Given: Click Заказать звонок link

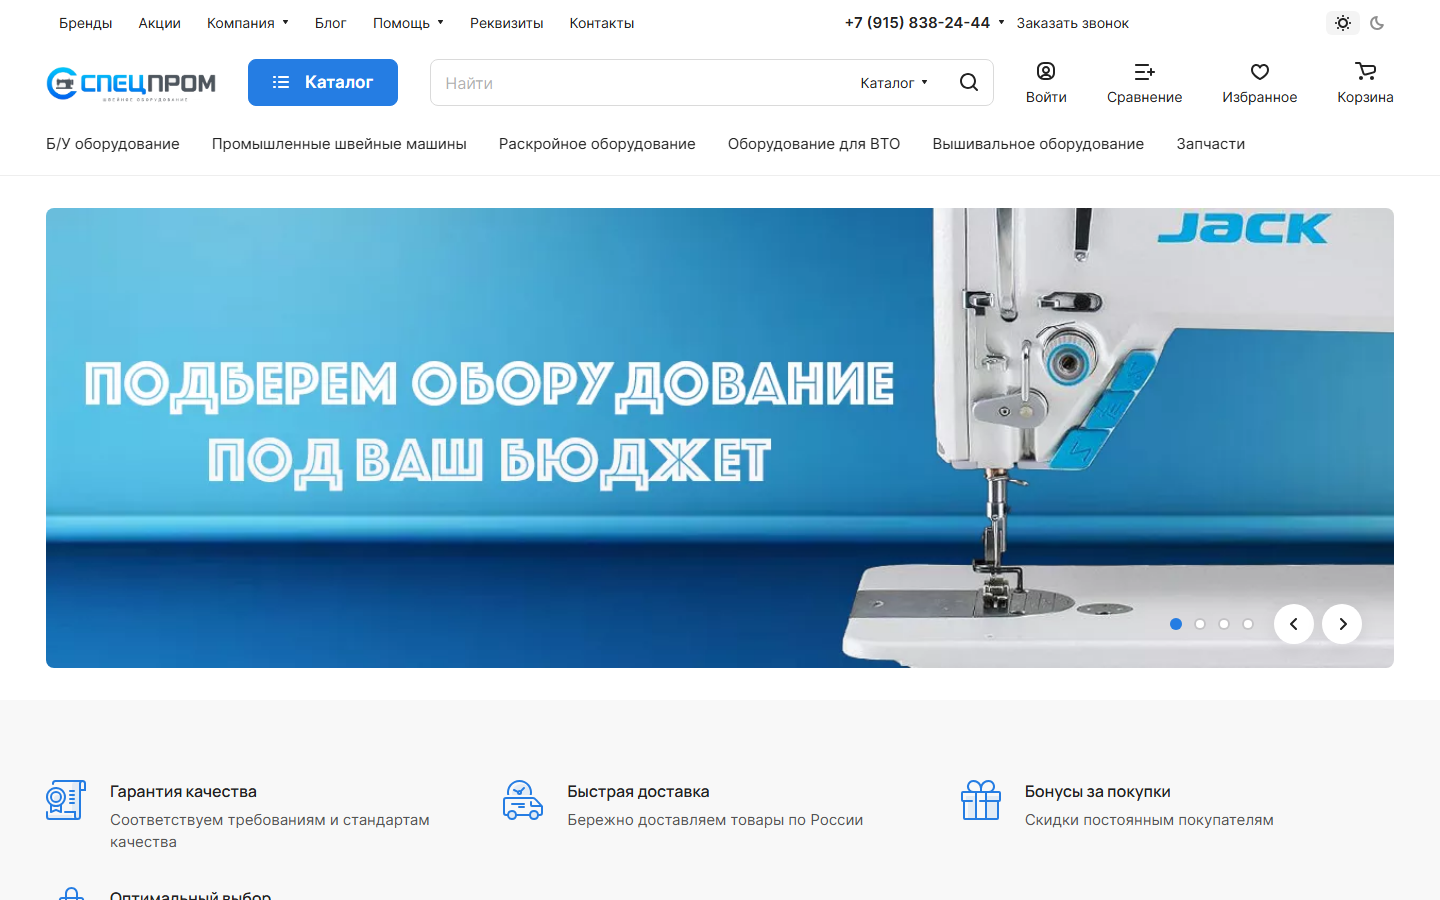Looking at the screenshot, I should [1073, 23].
